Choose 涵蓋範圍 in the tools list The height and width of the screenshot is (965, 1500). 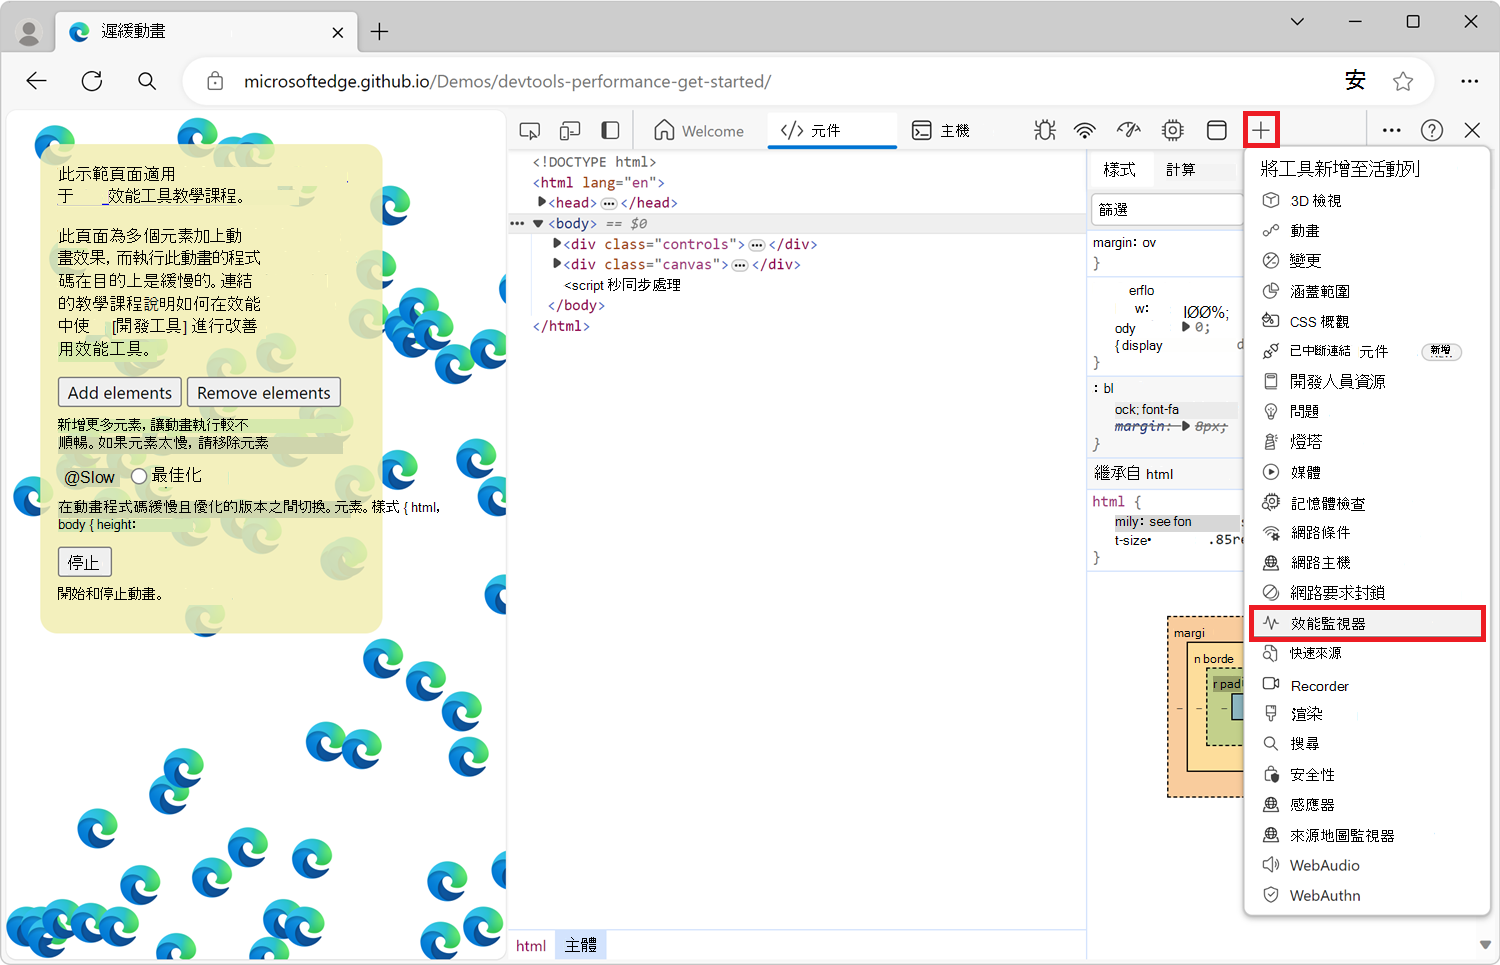pos(1367,291)
